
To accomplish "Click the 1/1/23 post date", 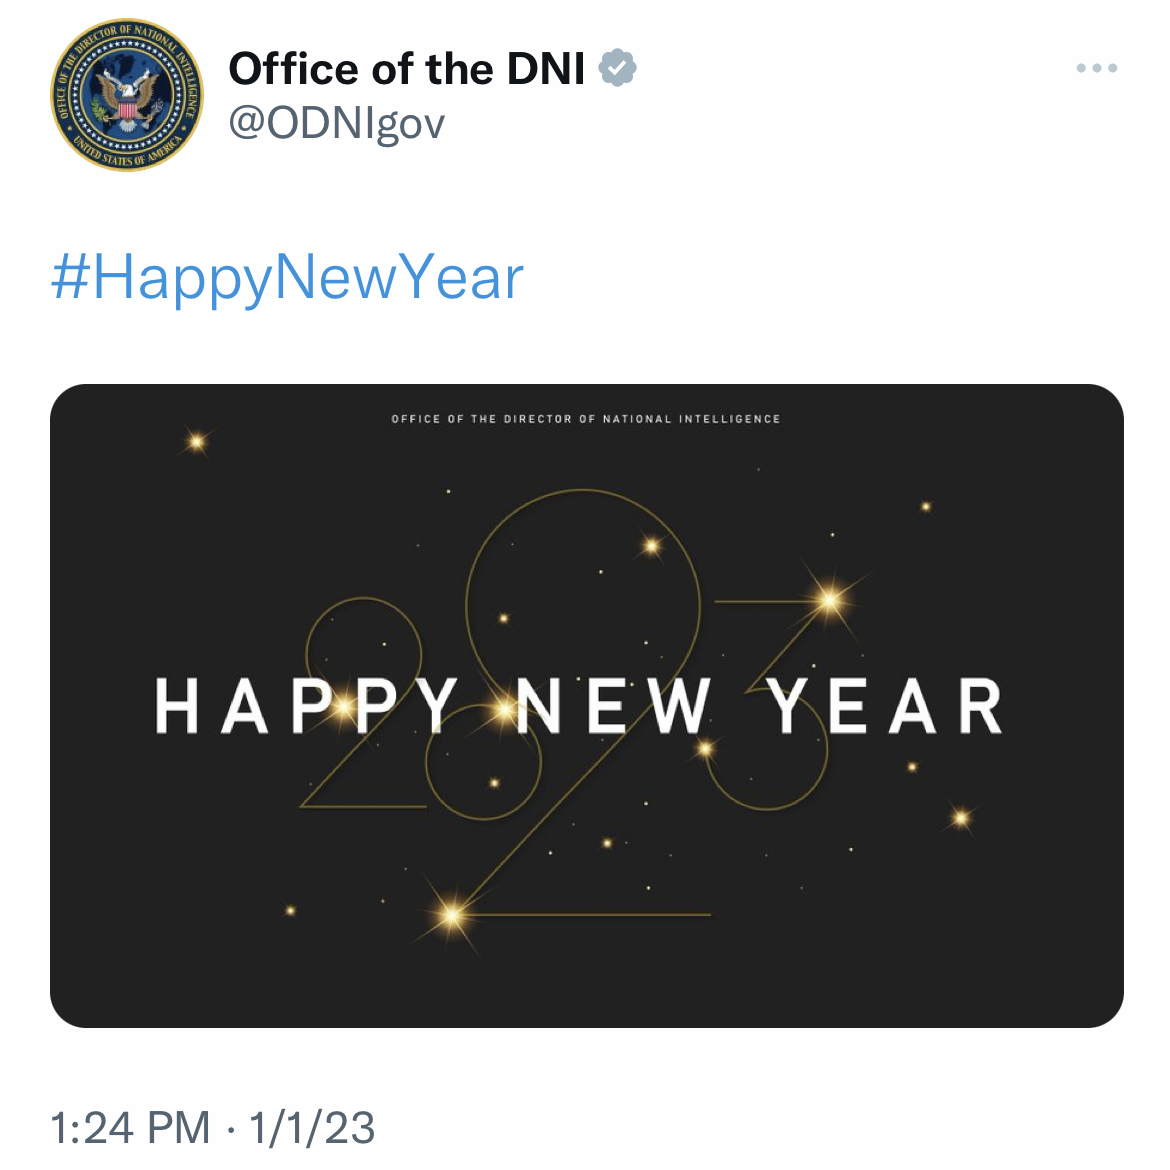I will pos(312,1128).
